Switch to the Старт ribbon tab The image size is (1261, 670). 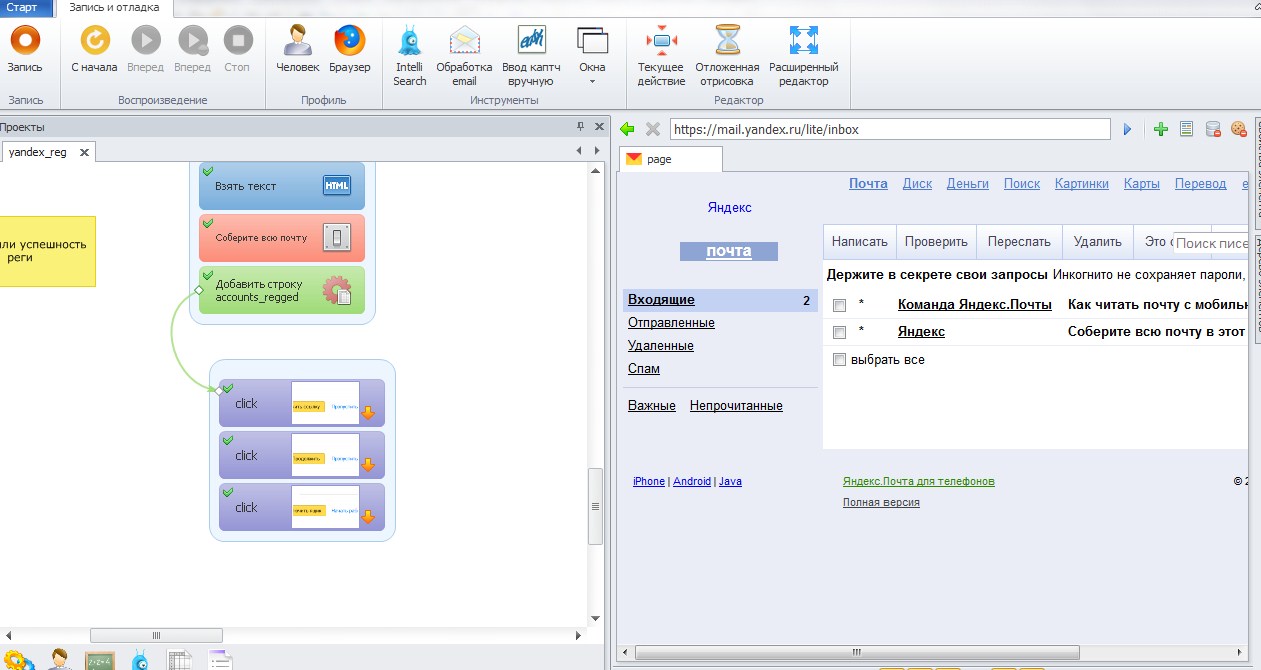tap(22, 7)
